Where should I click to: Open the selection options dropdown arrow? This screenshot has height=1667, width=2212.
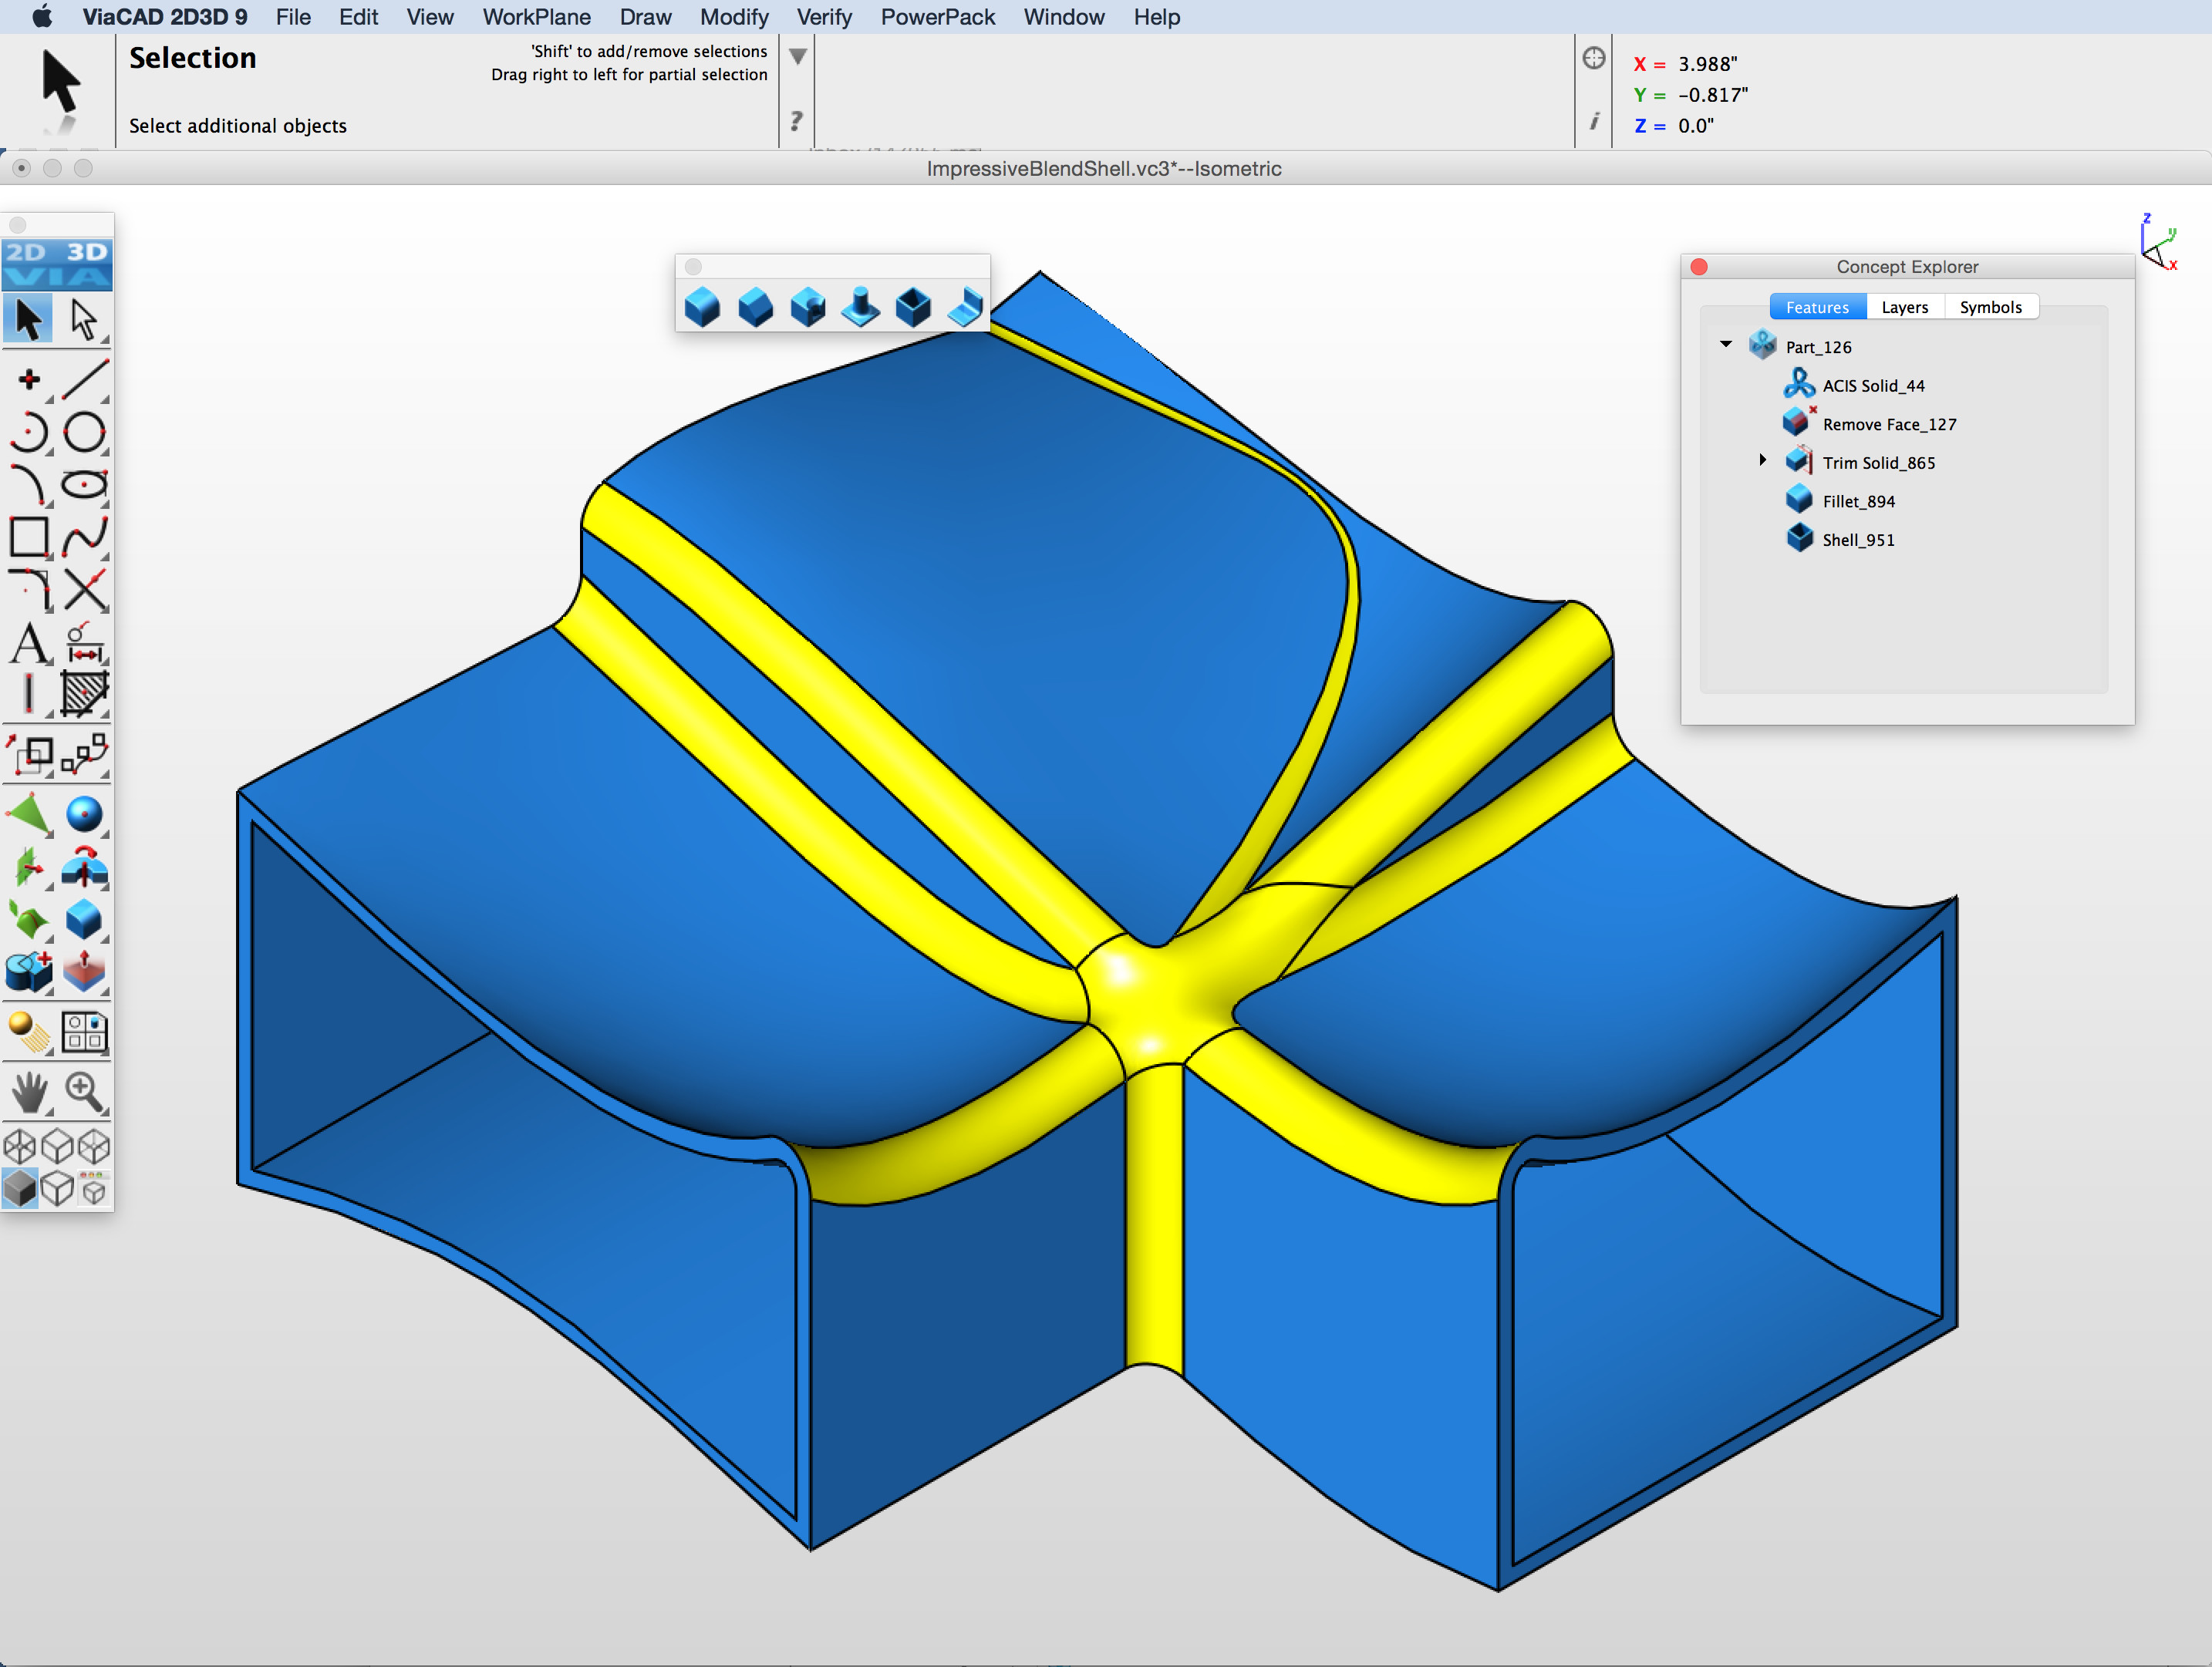(x=797, y=57)
